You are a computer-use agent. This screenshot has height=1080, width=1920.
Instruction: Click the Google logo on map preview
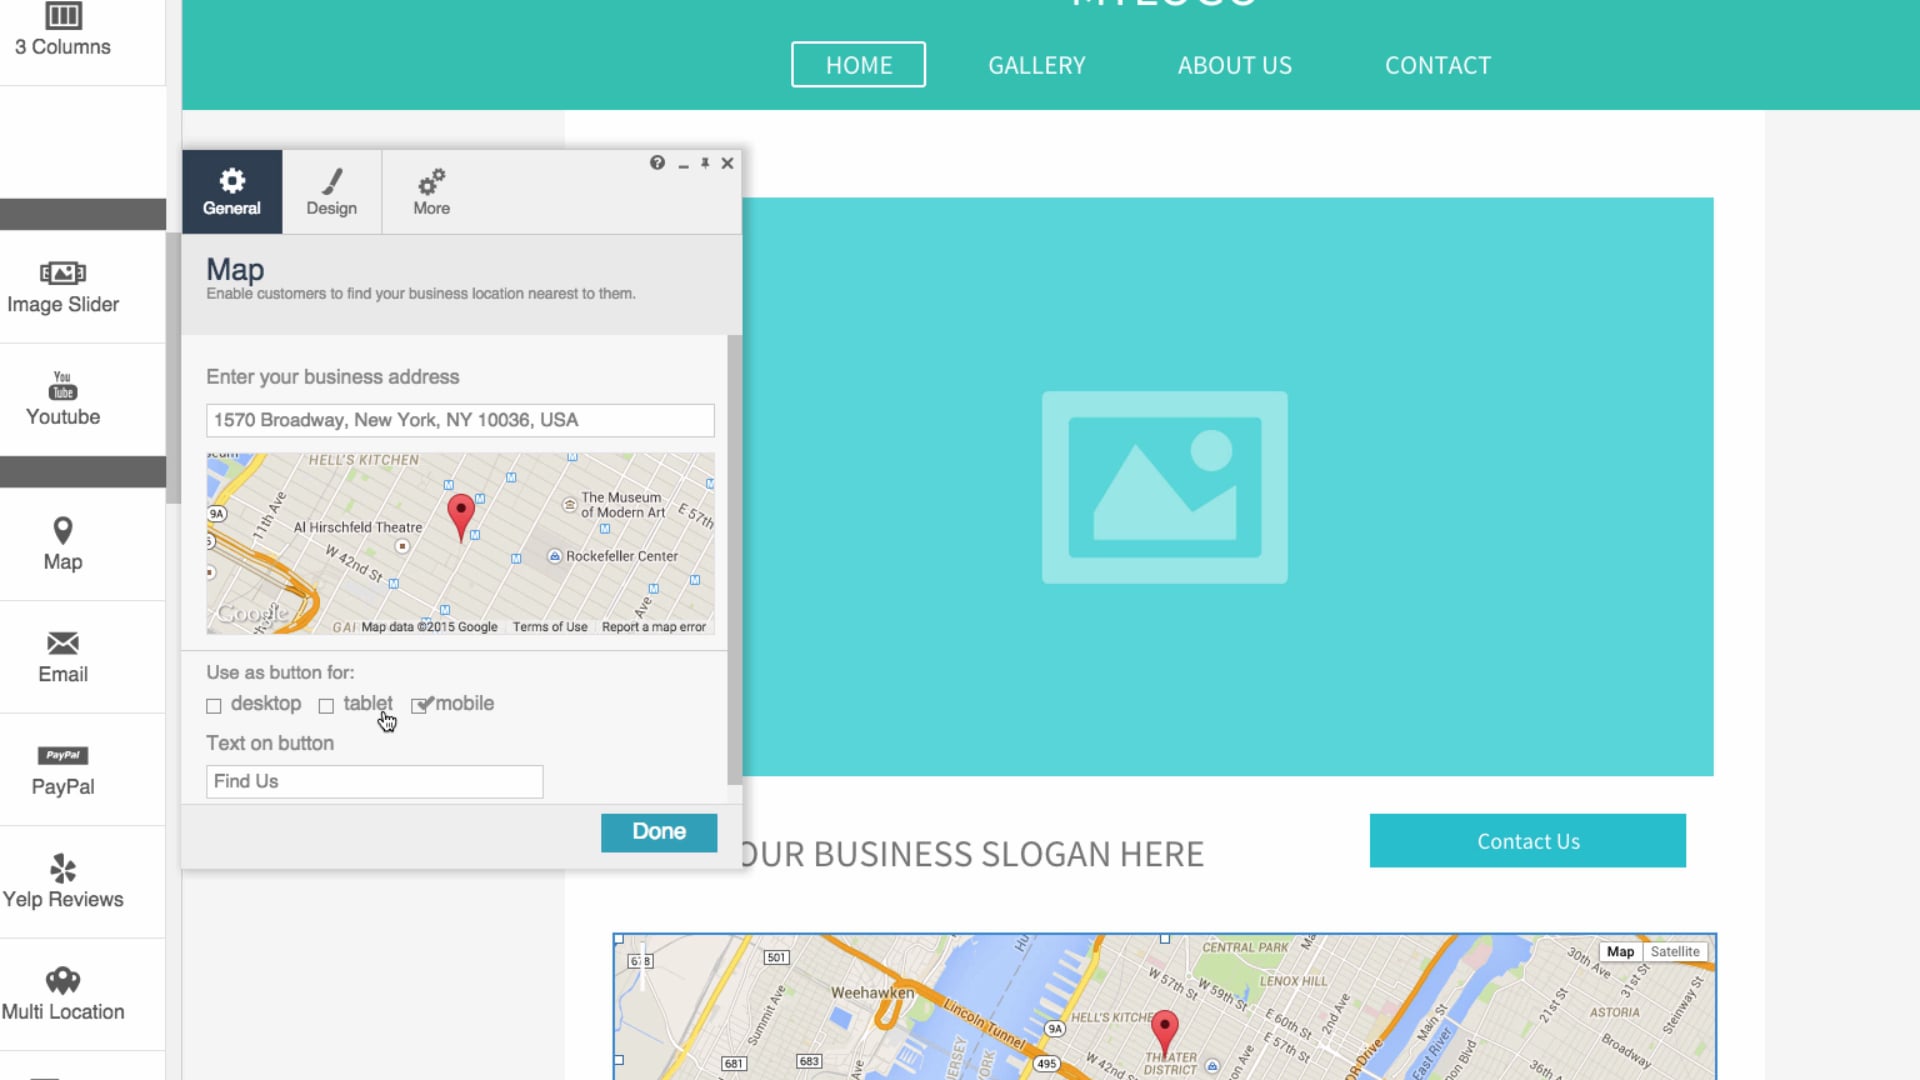[252, 614]
